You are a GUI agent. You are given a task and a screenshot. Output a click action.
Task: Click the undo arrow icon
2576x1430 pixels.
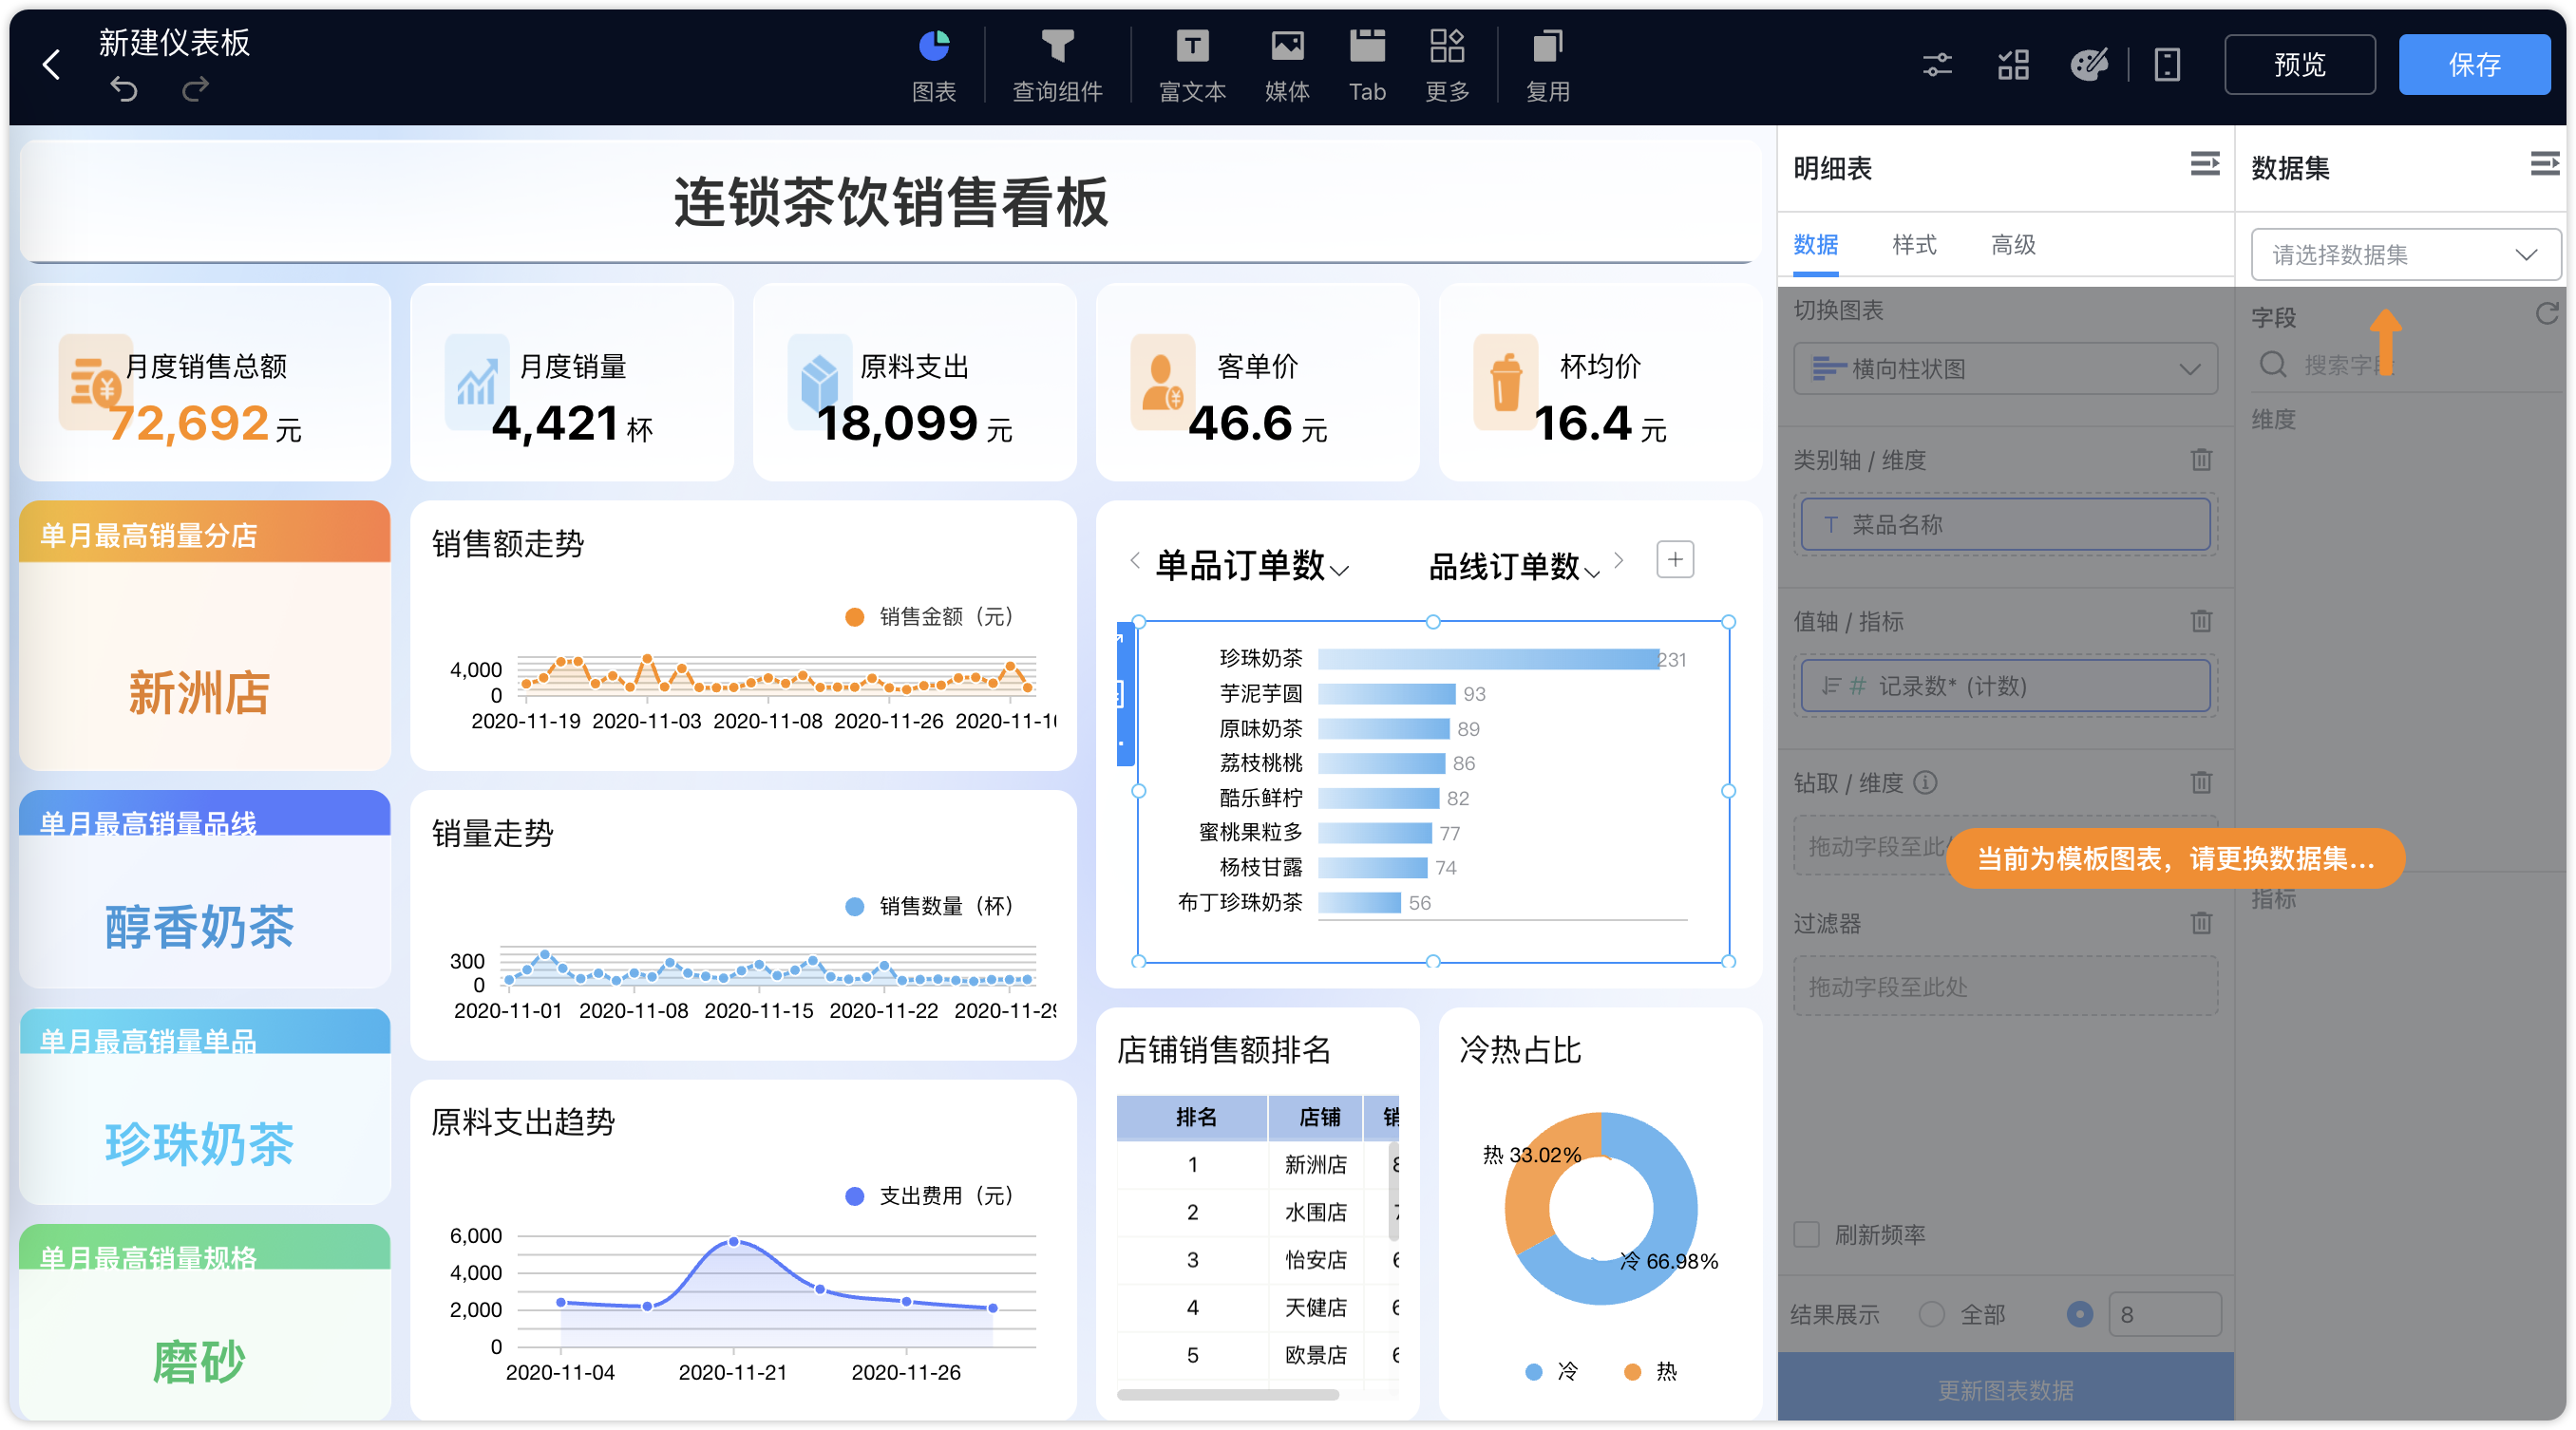pyautogui.click(x=124, y=89)
